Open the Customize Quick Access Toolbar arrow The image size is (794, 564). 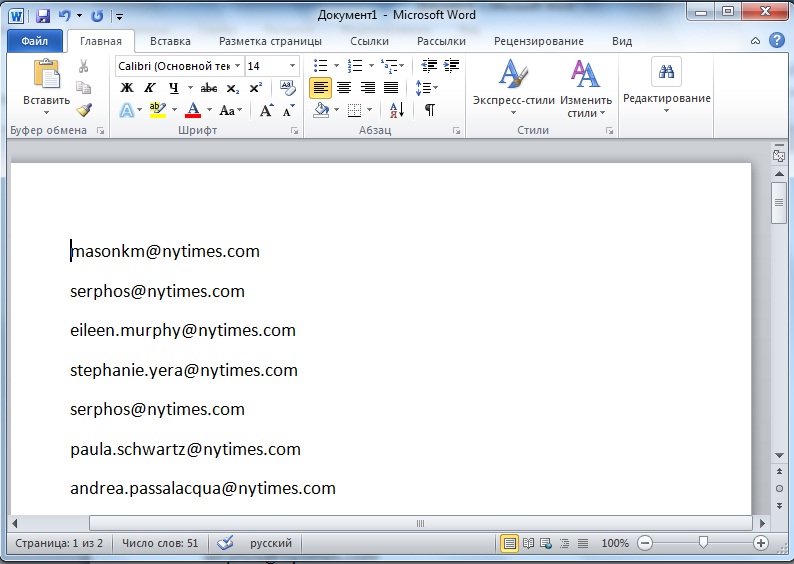(x=120, y=16)
